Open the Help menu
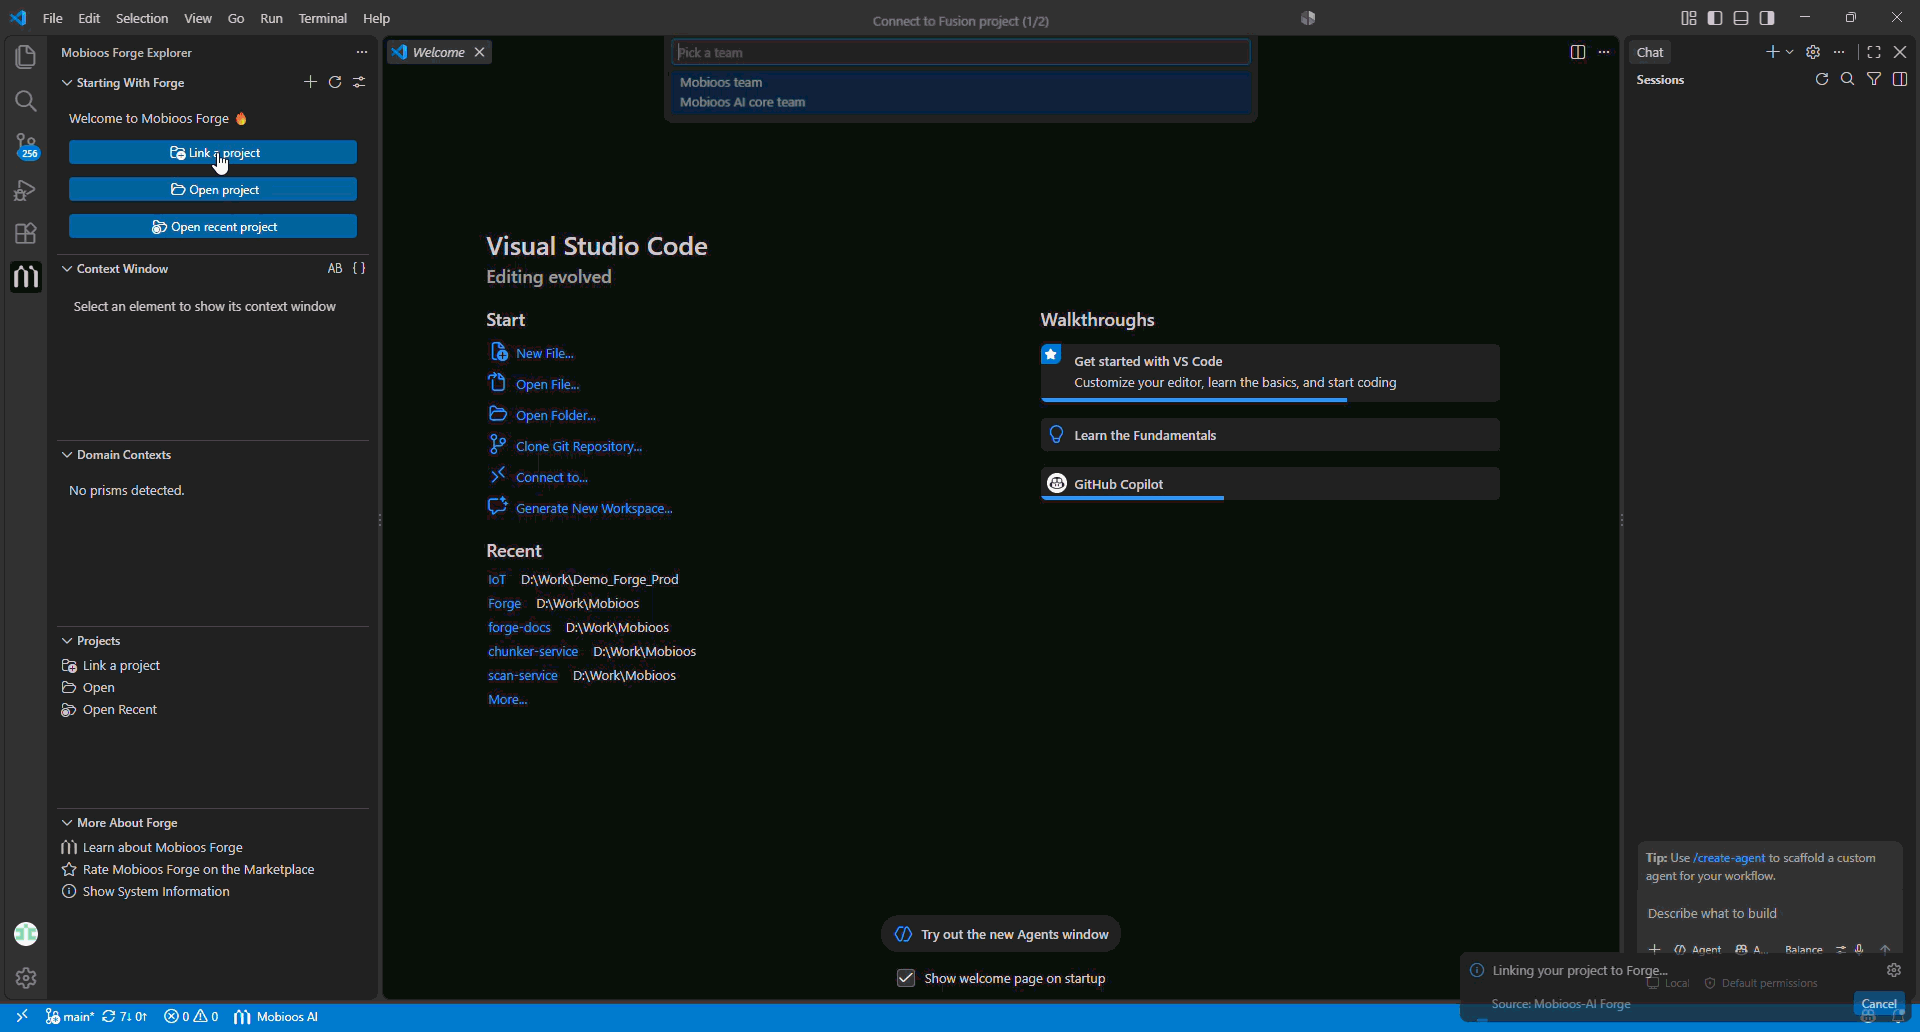1920x1032 pixels. 377,18
